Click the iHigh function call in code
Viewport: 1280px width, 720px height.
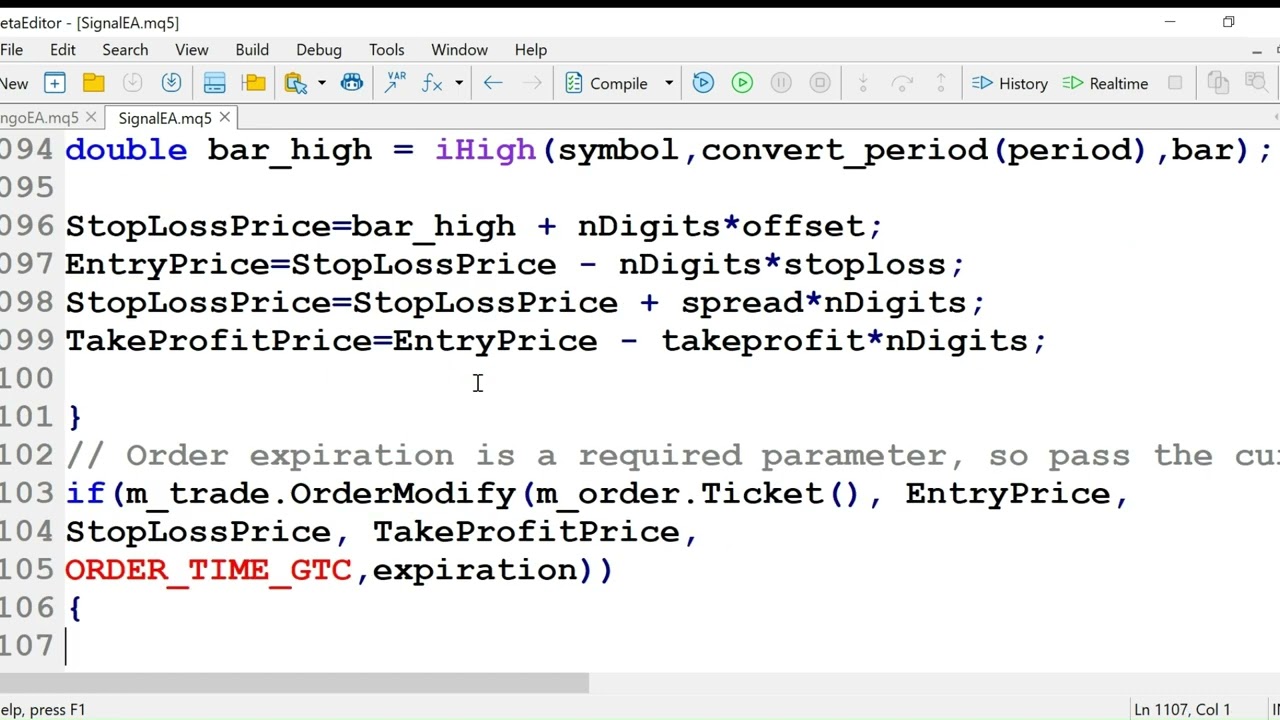pos(485,150)
